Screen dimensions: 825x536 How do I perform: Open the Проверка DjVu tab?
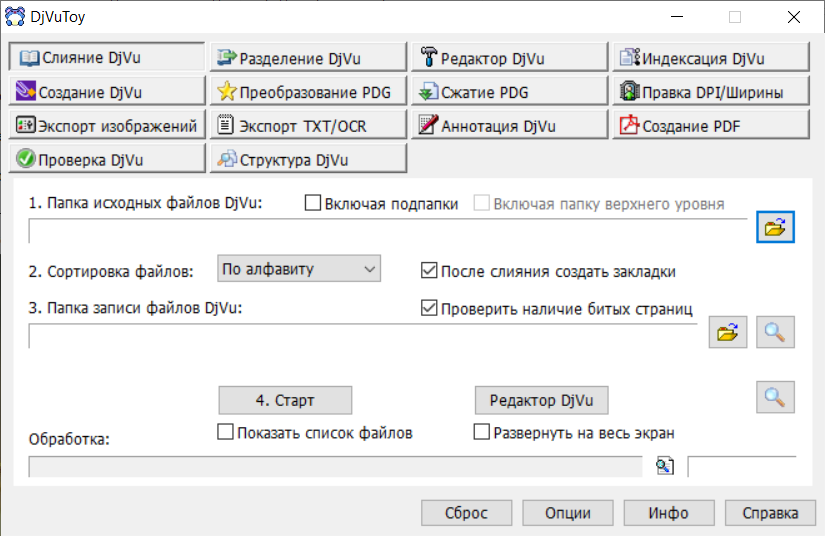click(x=107, y=158)
